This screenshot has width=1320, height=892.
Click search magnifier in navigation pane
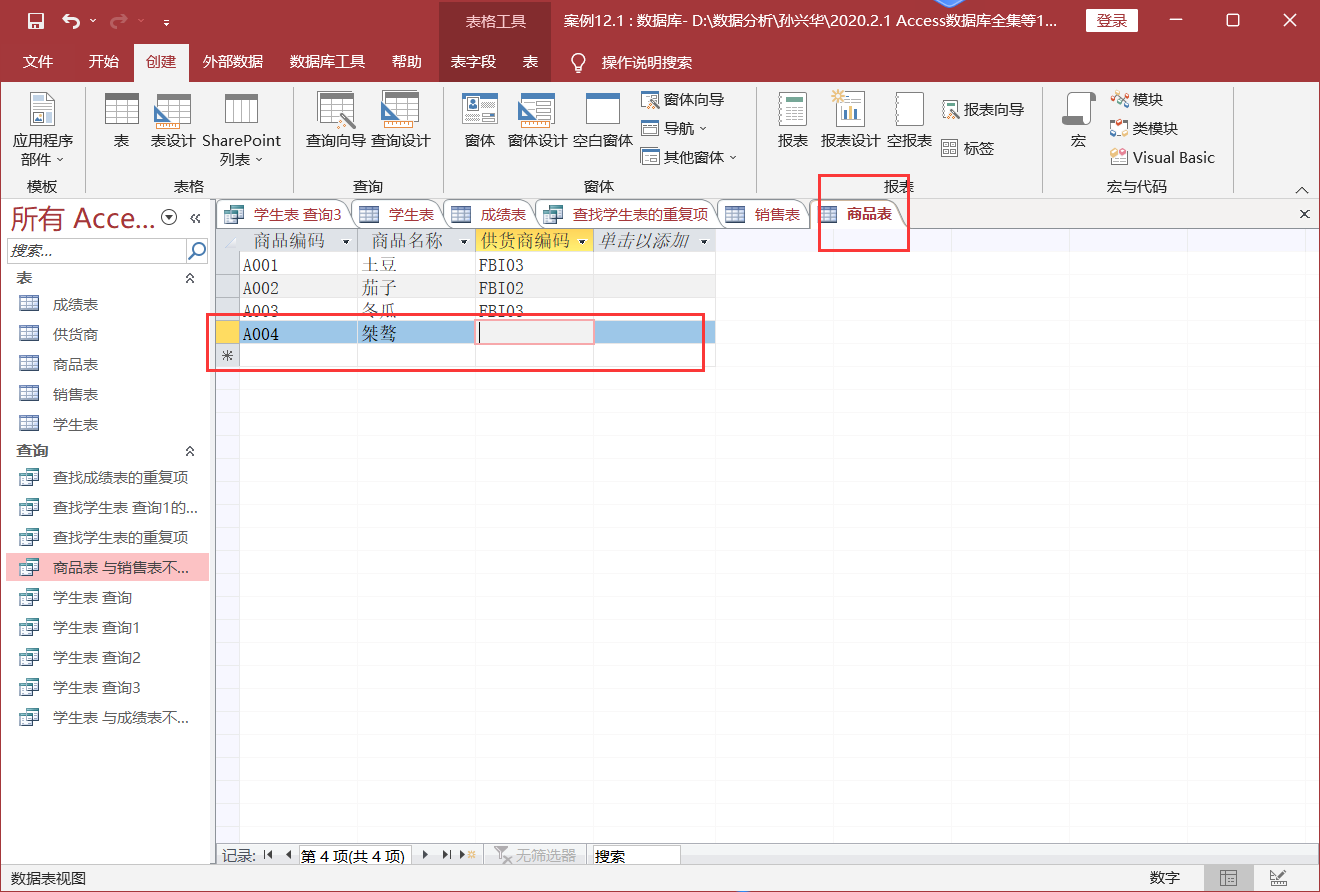point(197,250)
